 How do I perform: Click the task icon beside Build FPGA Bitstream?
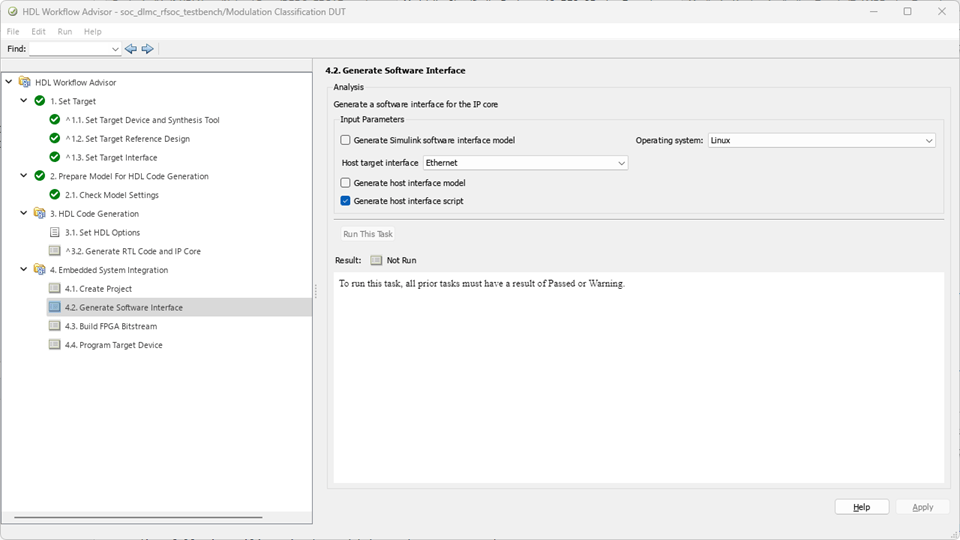pos(55,326)
